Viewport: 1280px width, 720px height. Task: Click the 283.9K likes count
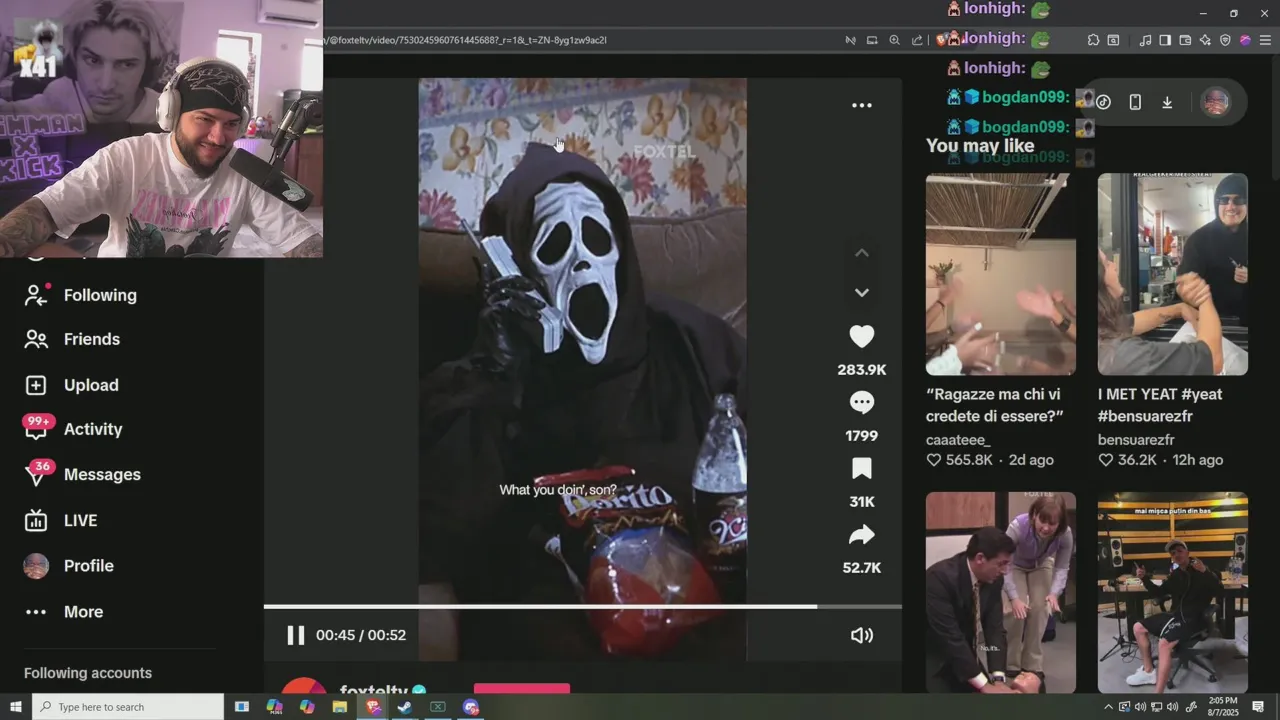tap(862, 370)
